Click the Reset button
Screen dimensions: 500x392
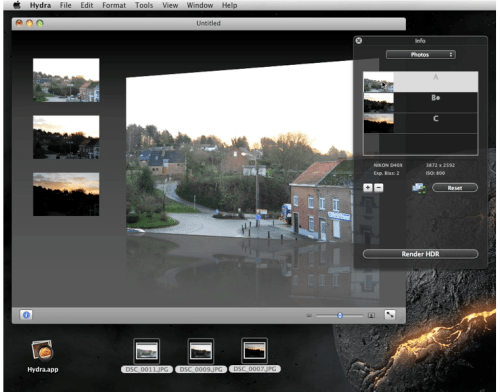(x=455, y=188)
